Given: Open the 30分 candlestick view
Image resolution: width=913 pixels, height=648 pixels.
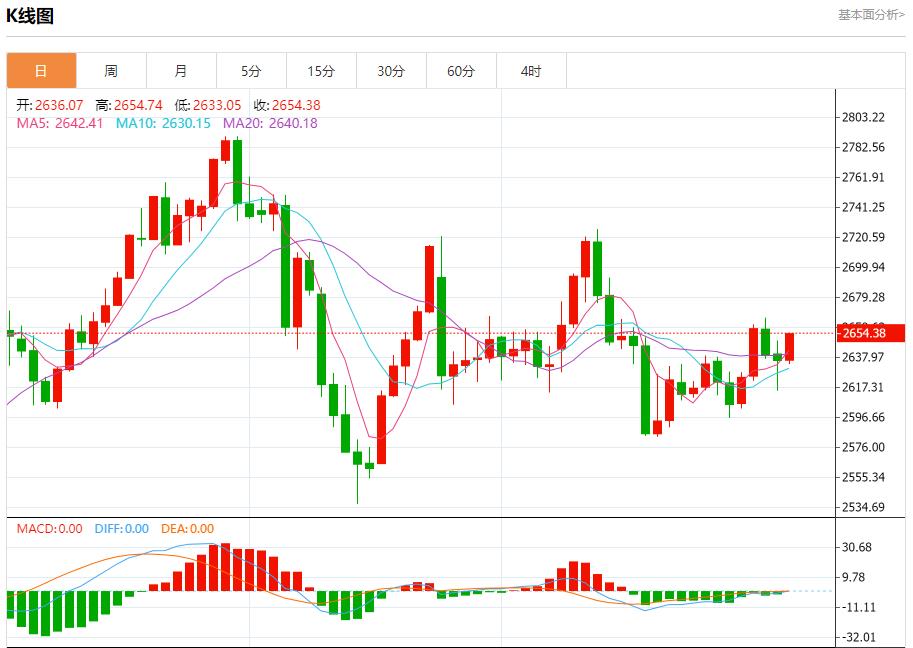Looking at the screenshot, I should coord(390,71).
